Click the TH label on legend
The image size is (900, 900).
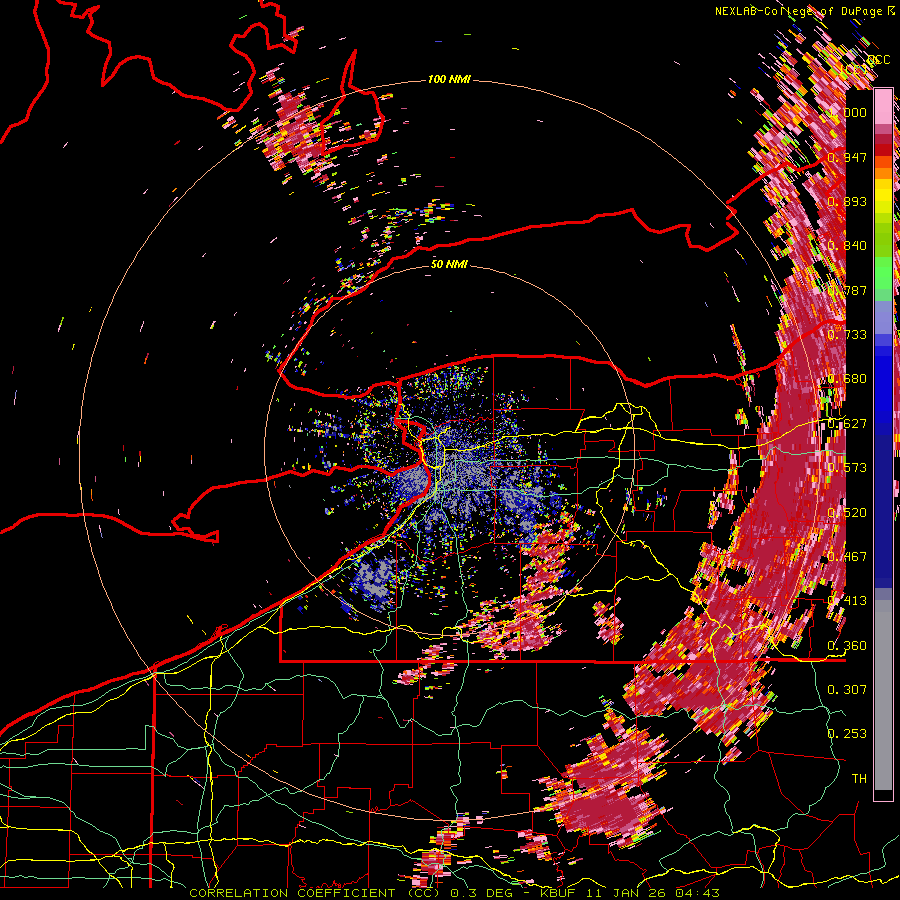pyautogui.click(x=859, y=778)
